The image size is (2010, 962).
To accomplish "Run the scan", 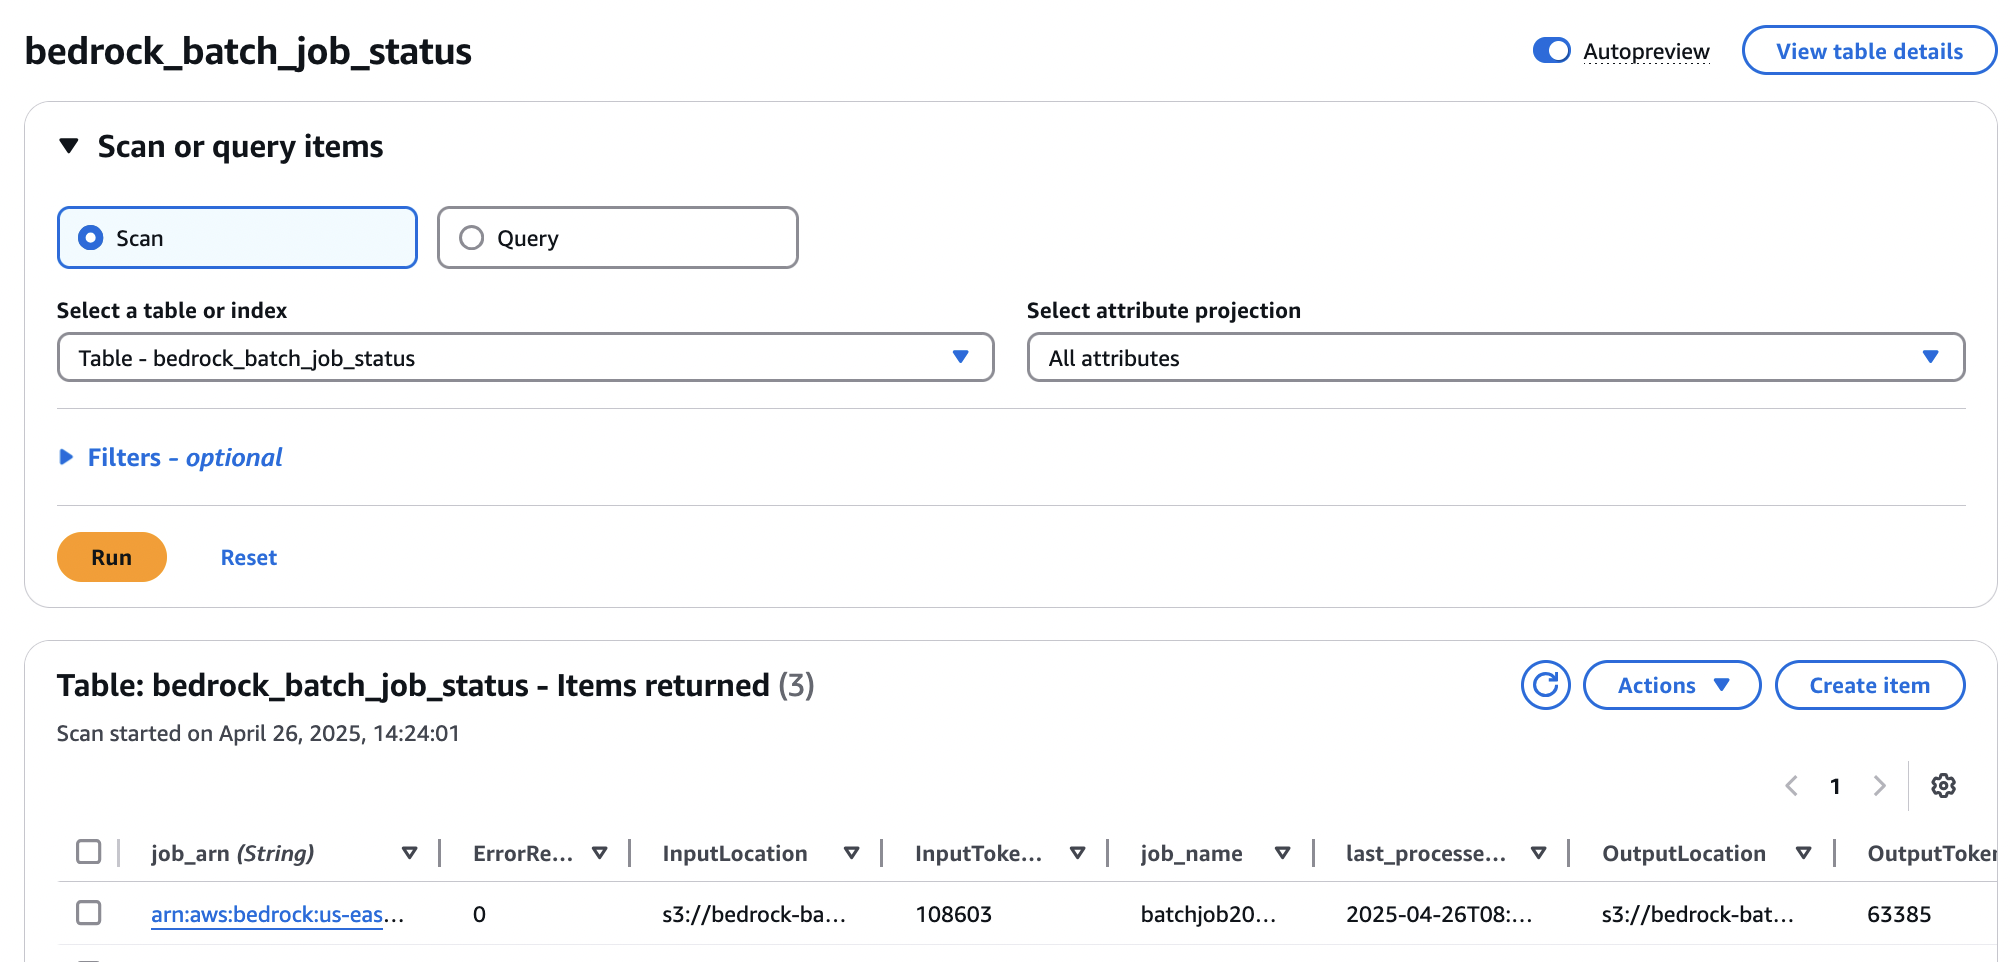I will tap(111, 557).
